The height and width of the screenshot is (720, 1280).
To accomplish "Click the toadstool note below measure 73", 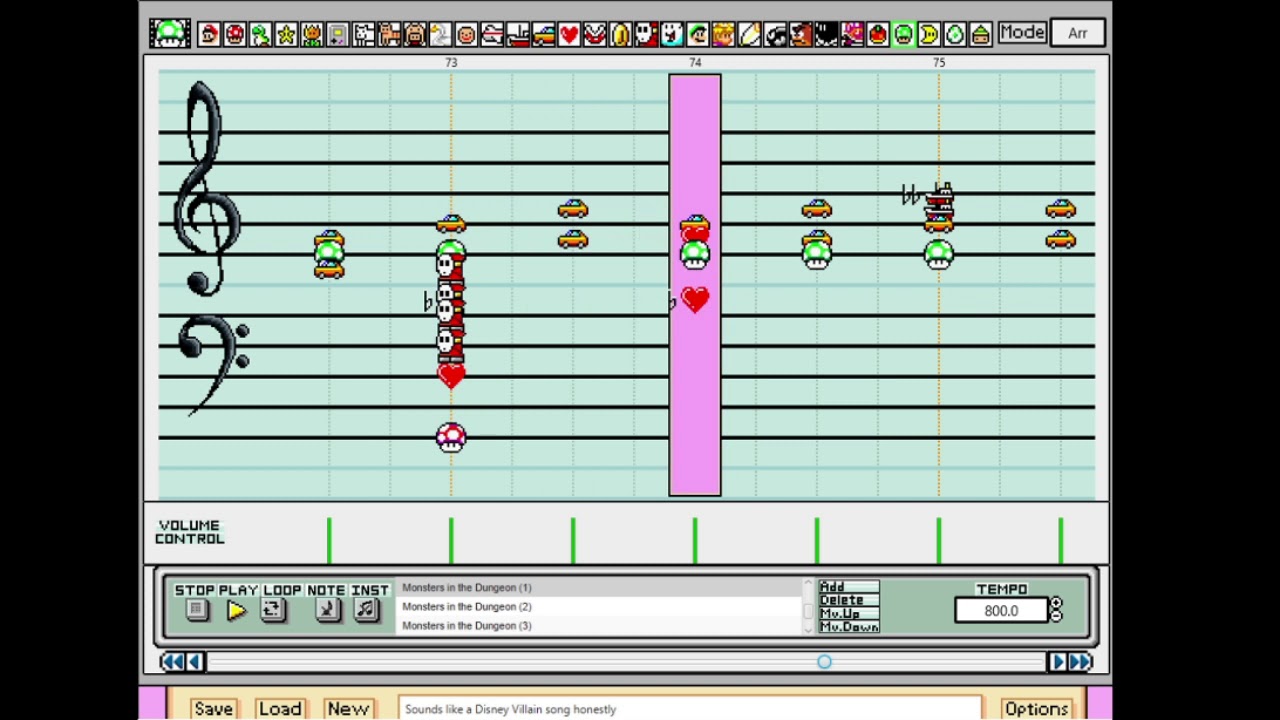I will [x=451, y=437].
